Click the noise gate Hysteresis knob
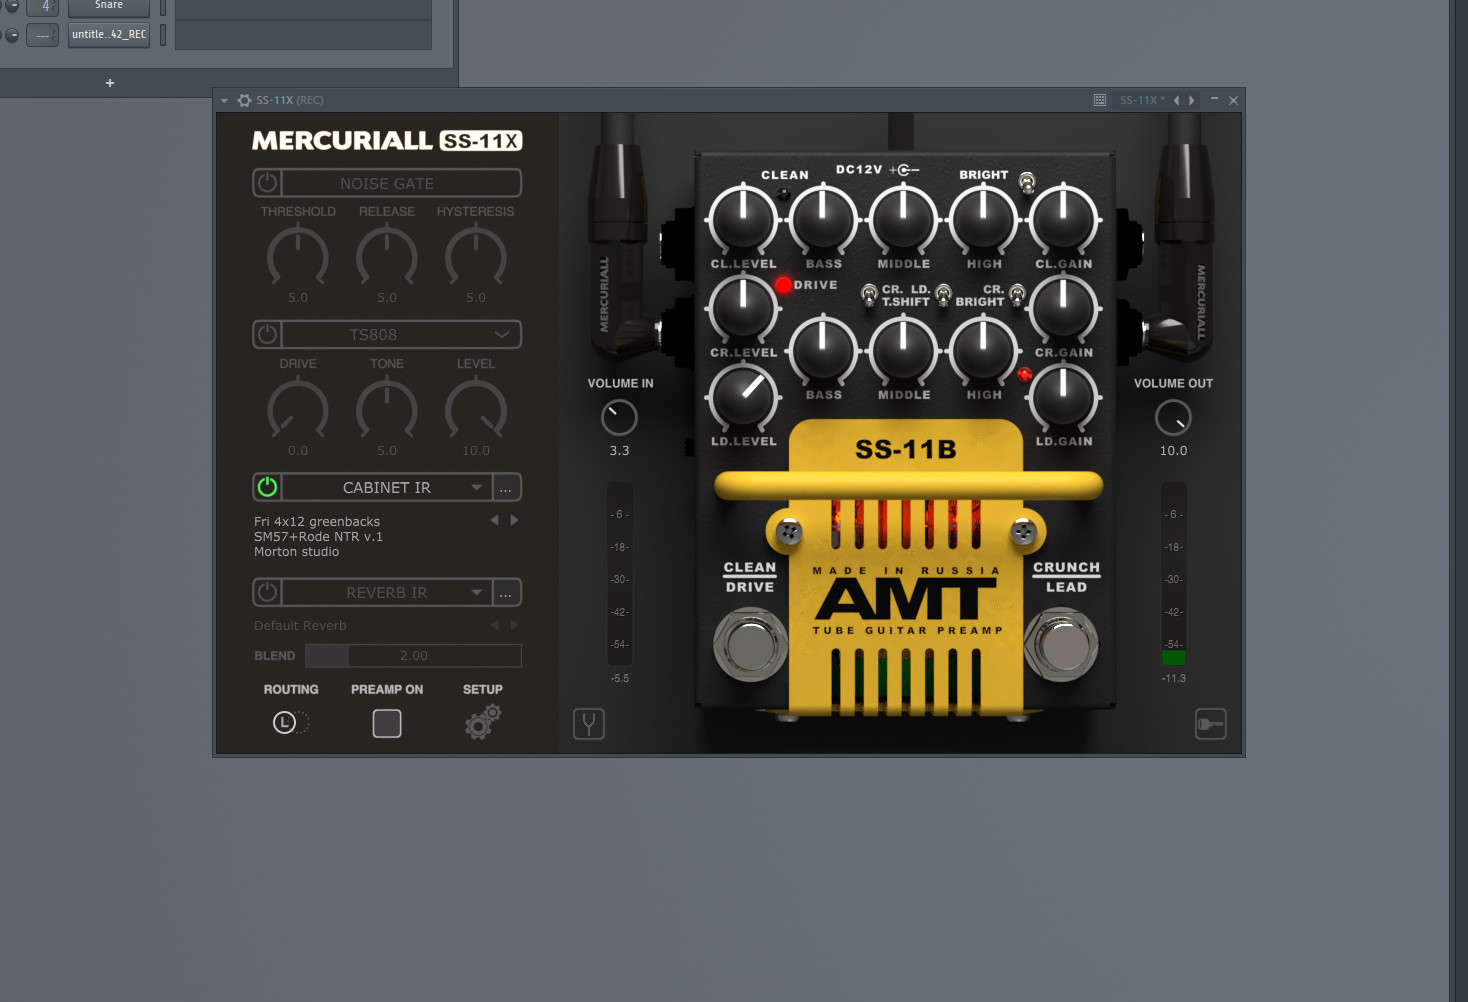Image resolution: width=1468 pixels, height=1002 pixels. (x=476, y=257)
